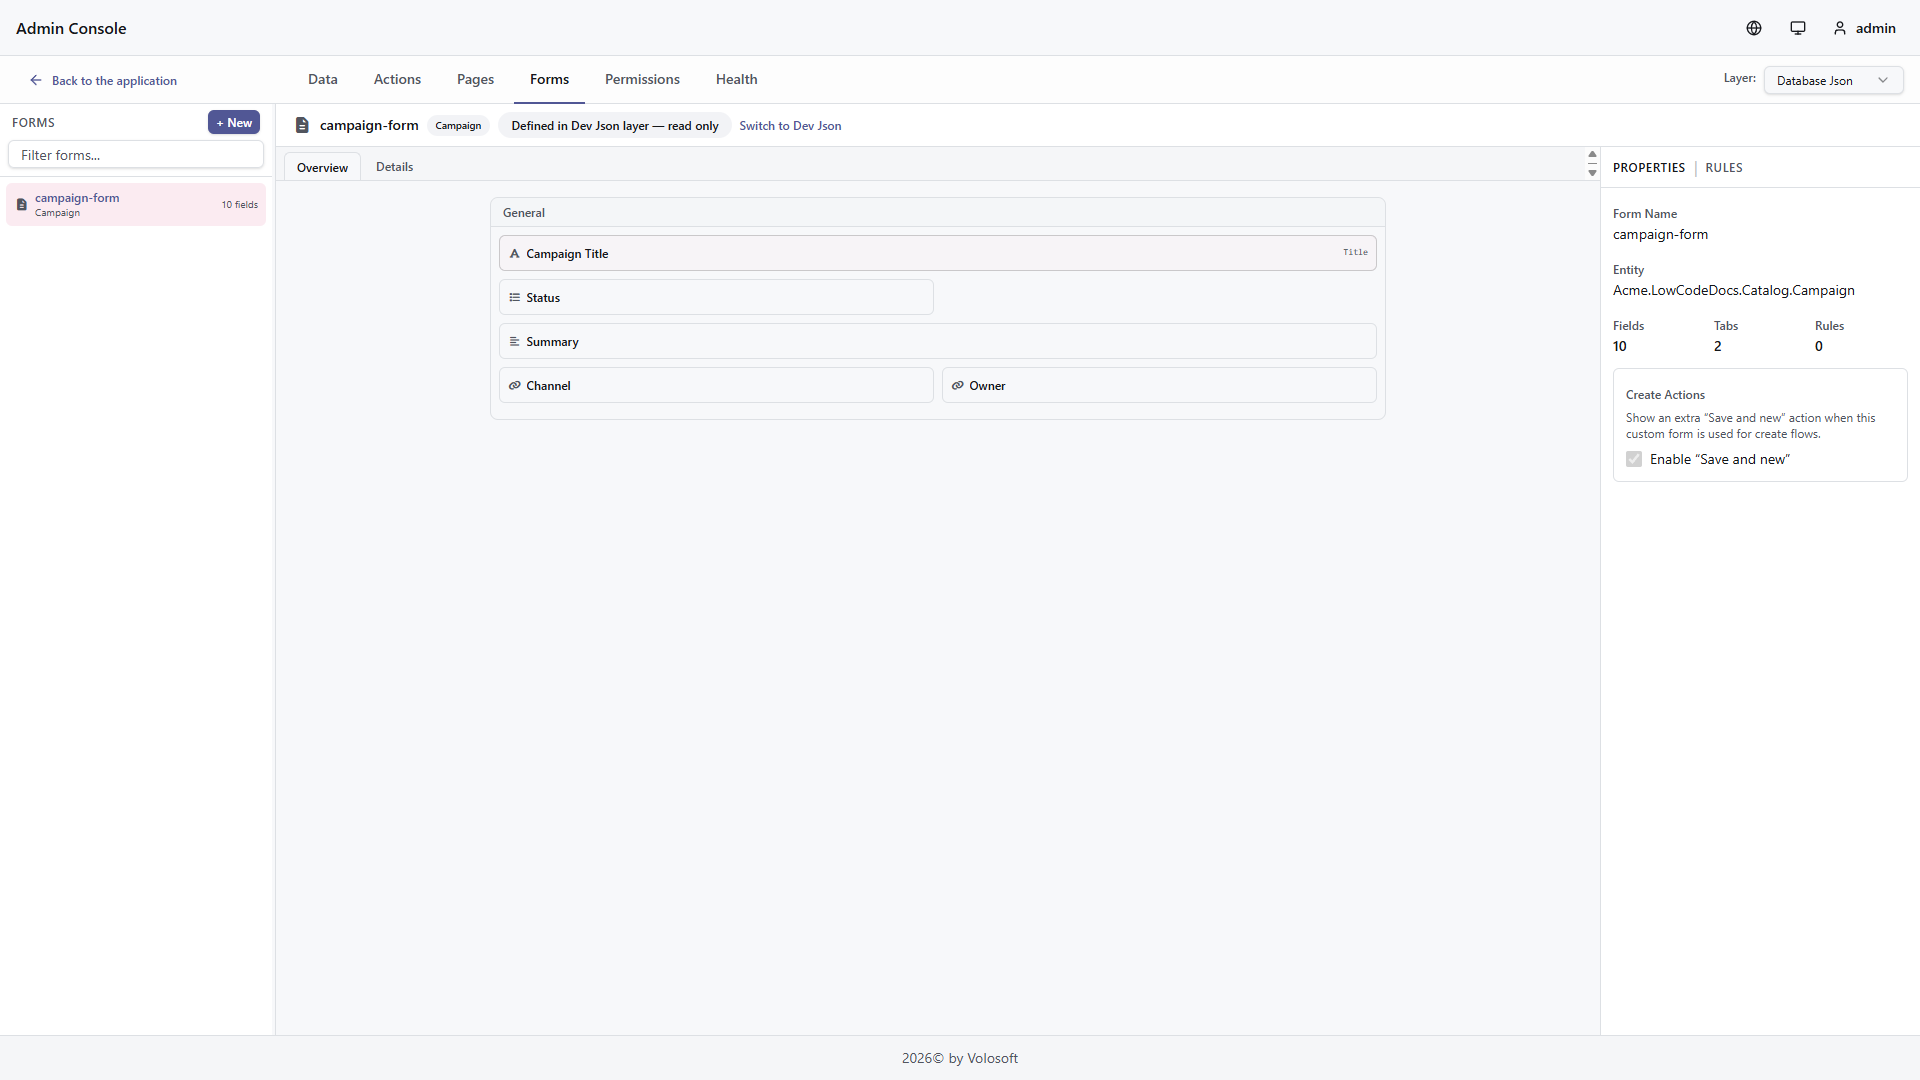Select the Summary field row
Viewport: 1920px width, 1080px height.
[x=937, y=341]
